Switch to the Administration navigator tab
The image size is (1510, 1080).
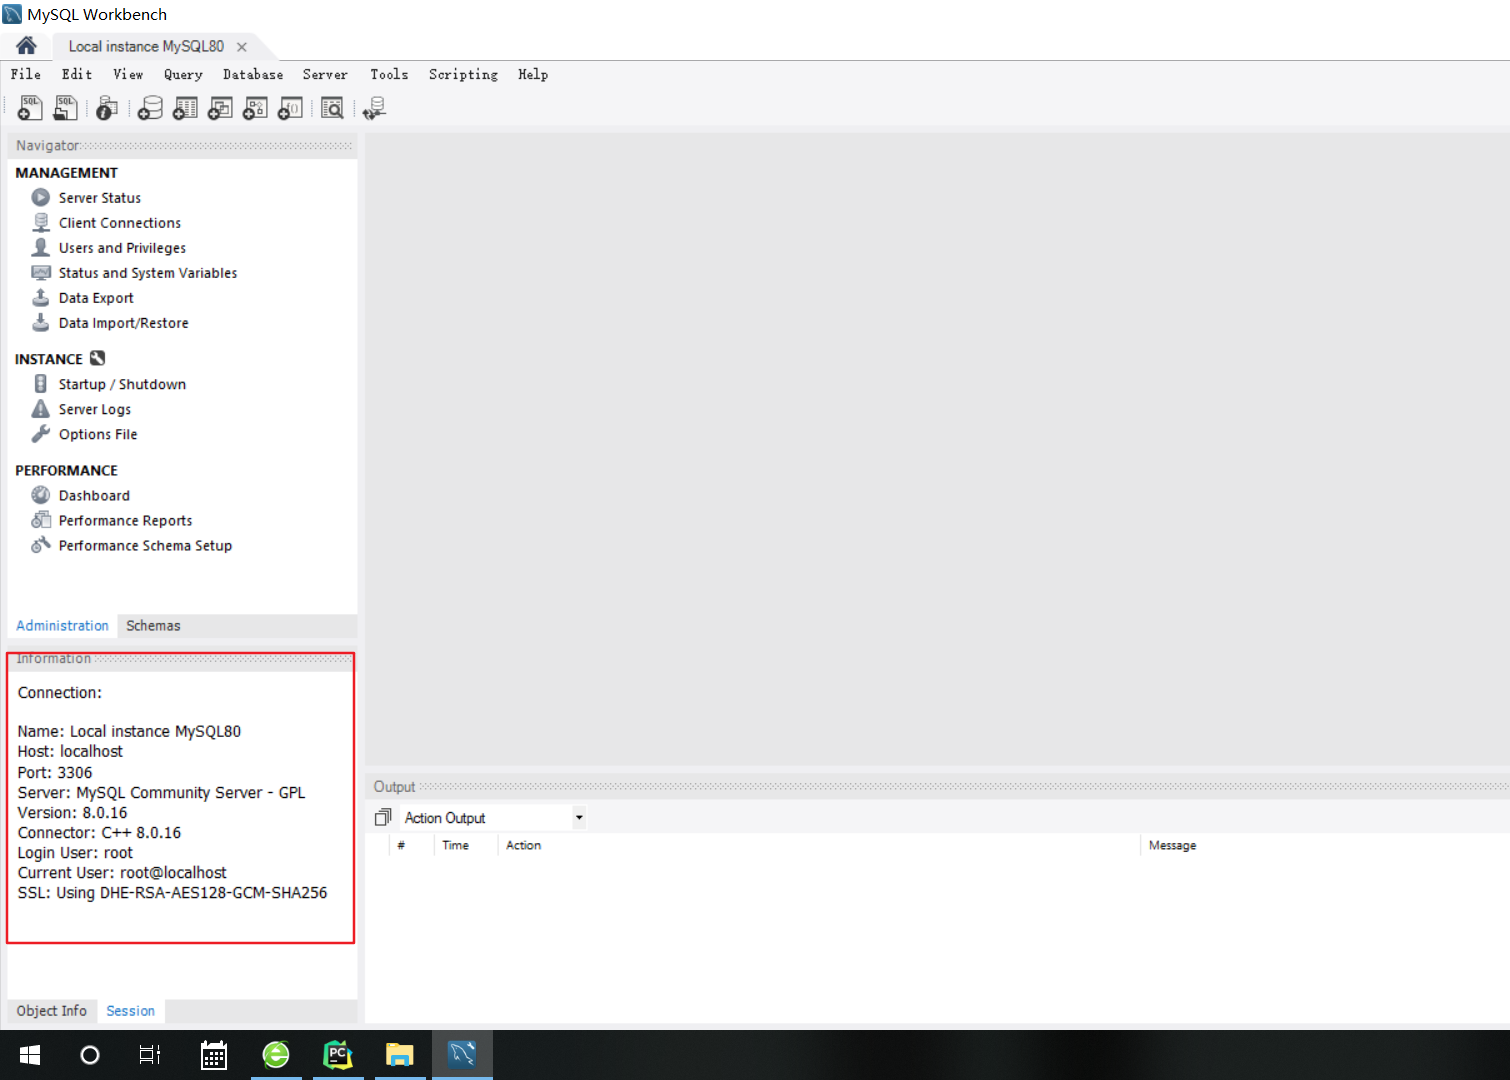[62, 626]
